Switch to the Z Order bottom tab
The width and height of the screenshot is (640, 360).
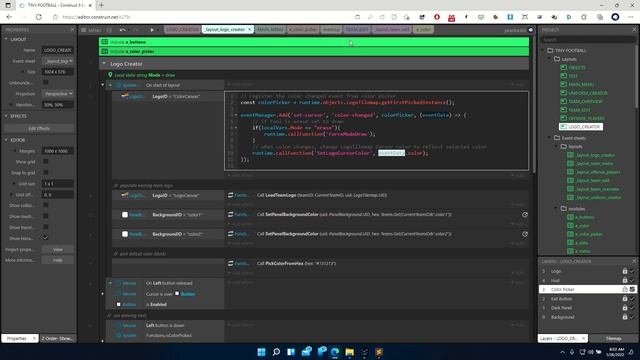point(58,338)
